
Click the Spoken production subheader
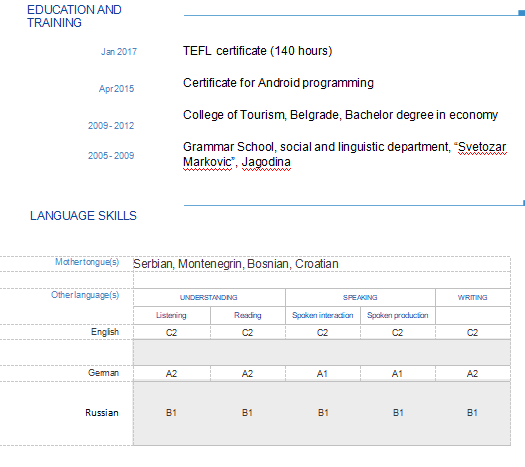pos(398,315)
